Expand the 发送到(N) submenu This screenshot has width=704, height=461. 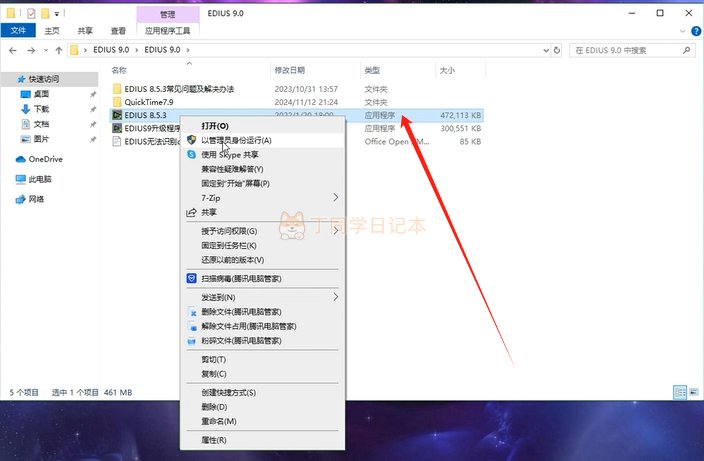263,297
